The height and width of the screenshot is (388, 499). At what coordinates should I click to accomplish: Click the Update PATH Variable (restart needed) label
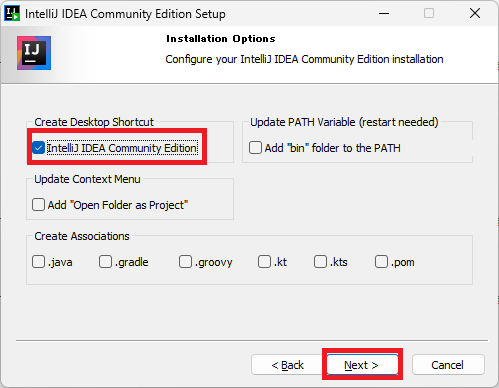[344, 122]
